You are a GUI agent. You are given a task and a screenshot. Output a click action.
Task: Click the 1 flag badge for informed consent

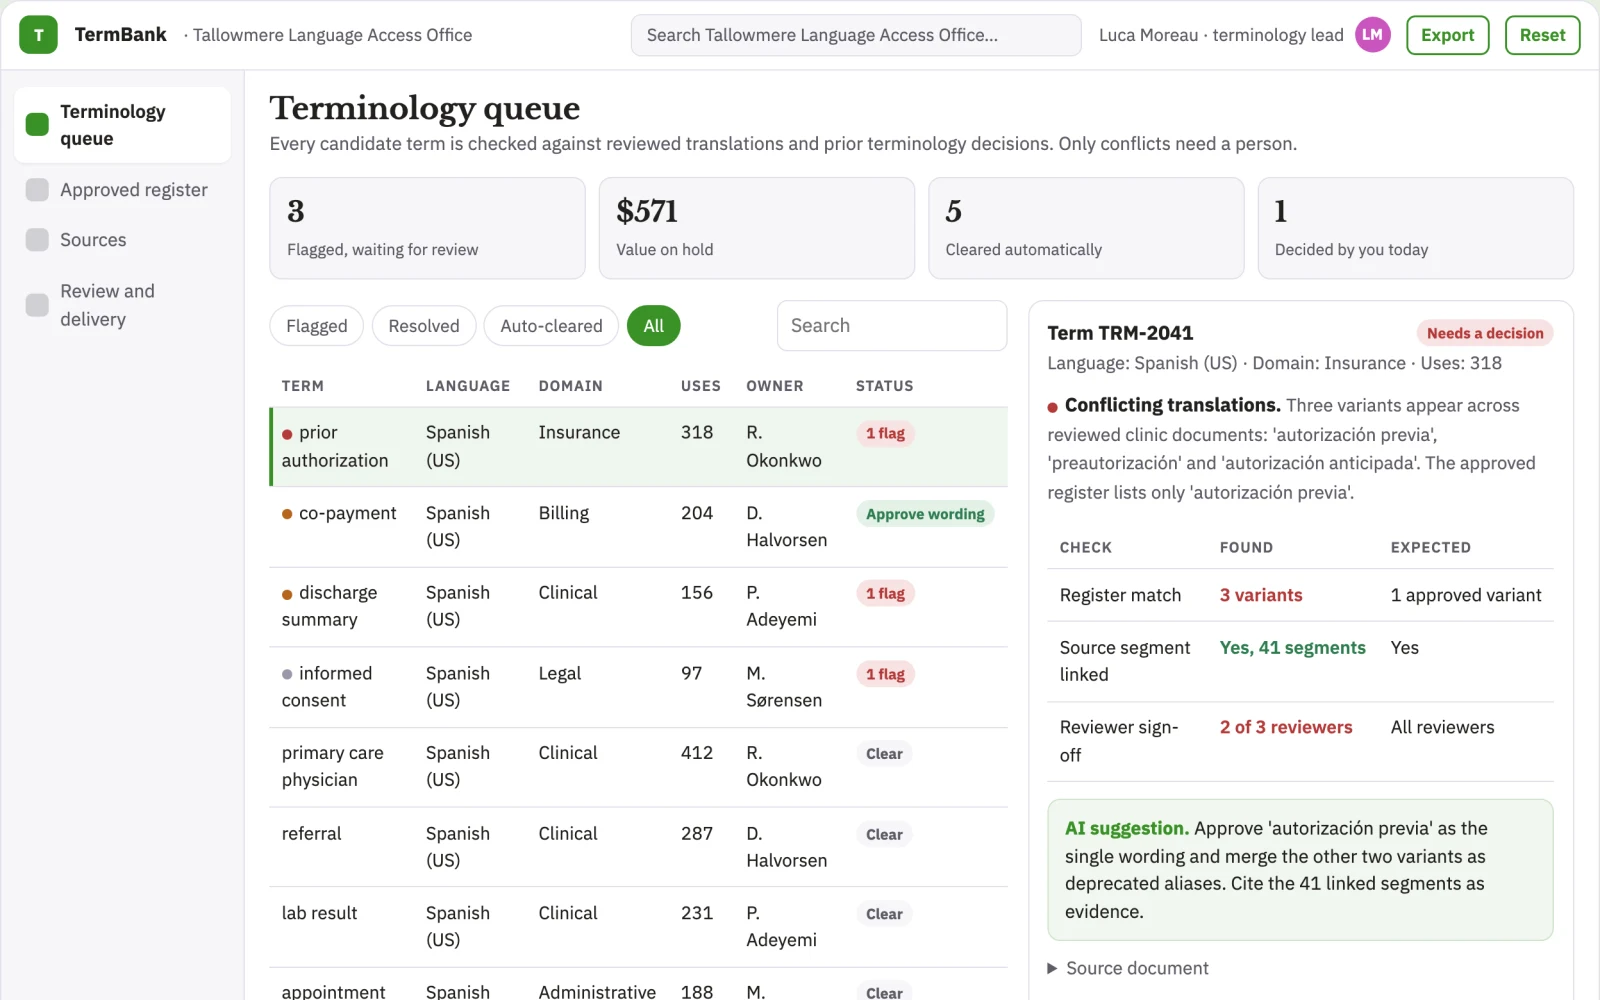[x=885, y=675]
